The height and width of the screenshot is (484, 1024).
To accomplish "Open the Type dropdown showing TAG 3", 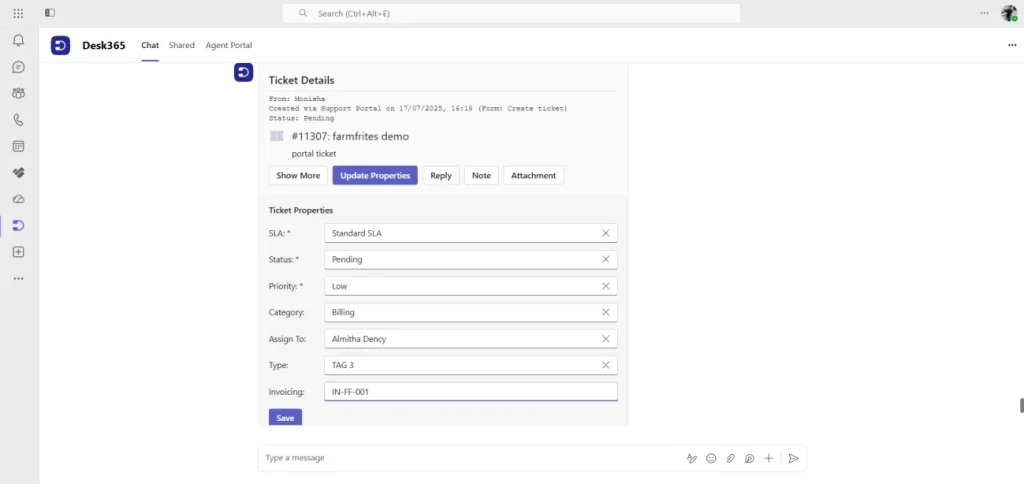I will pyautogui.click(x=471, y=365).
